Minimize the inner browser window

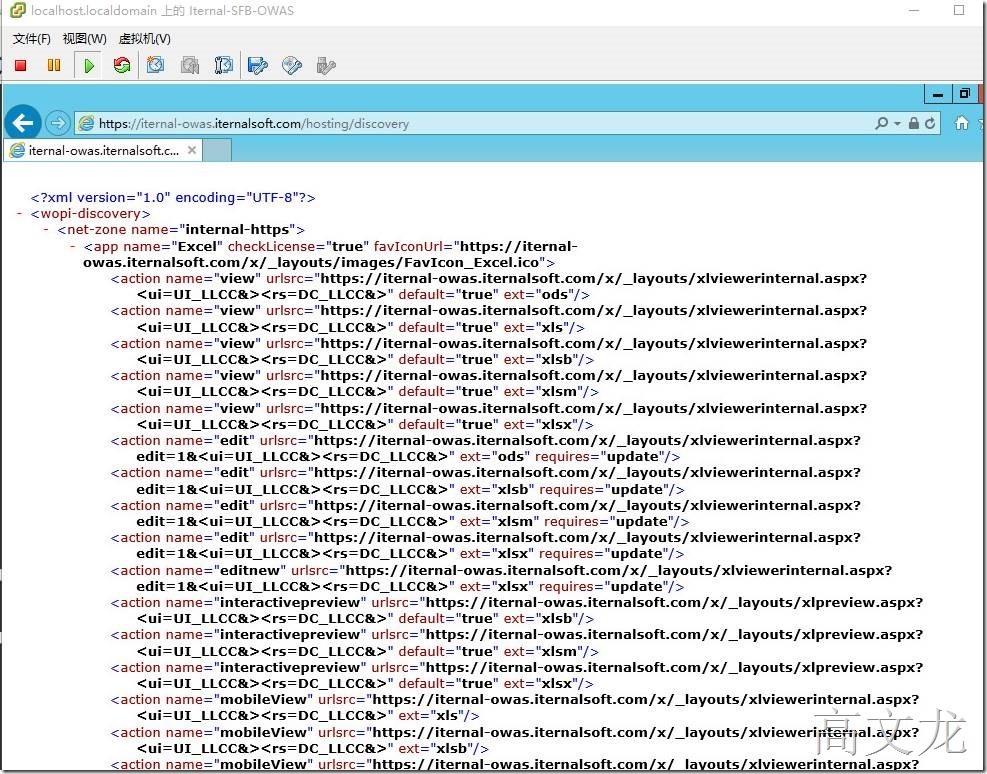[938, 94]
